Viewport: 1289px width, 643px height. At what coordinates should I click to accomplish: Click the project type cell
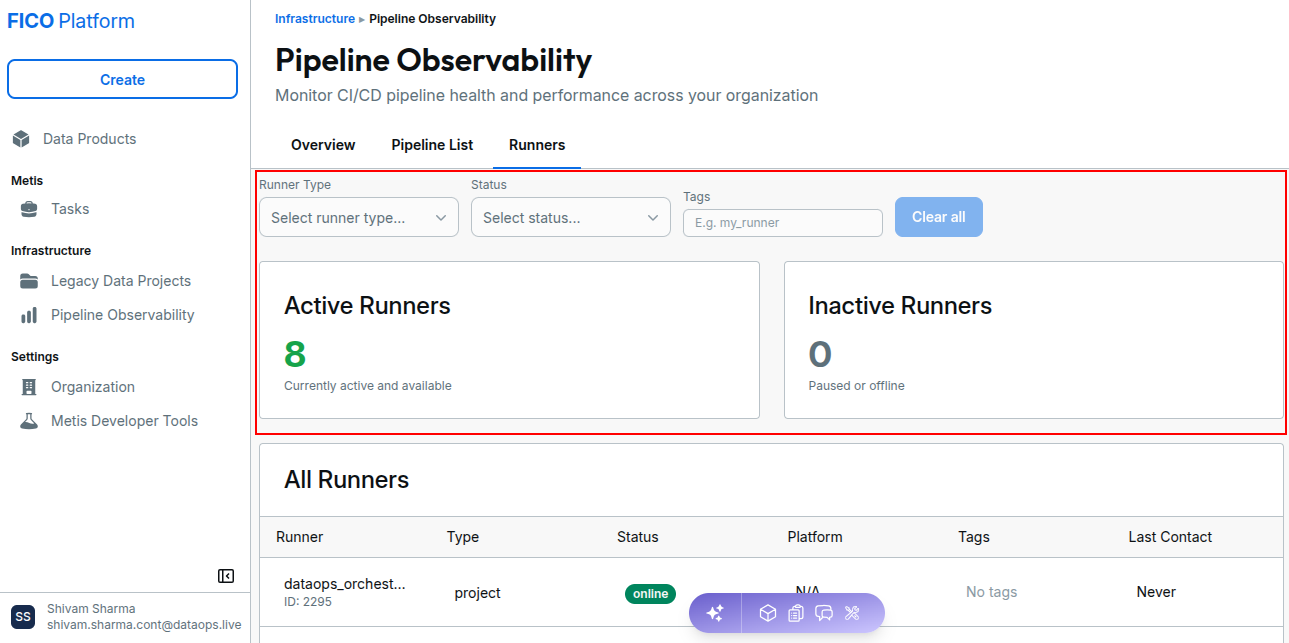click(x=478, y=593)
